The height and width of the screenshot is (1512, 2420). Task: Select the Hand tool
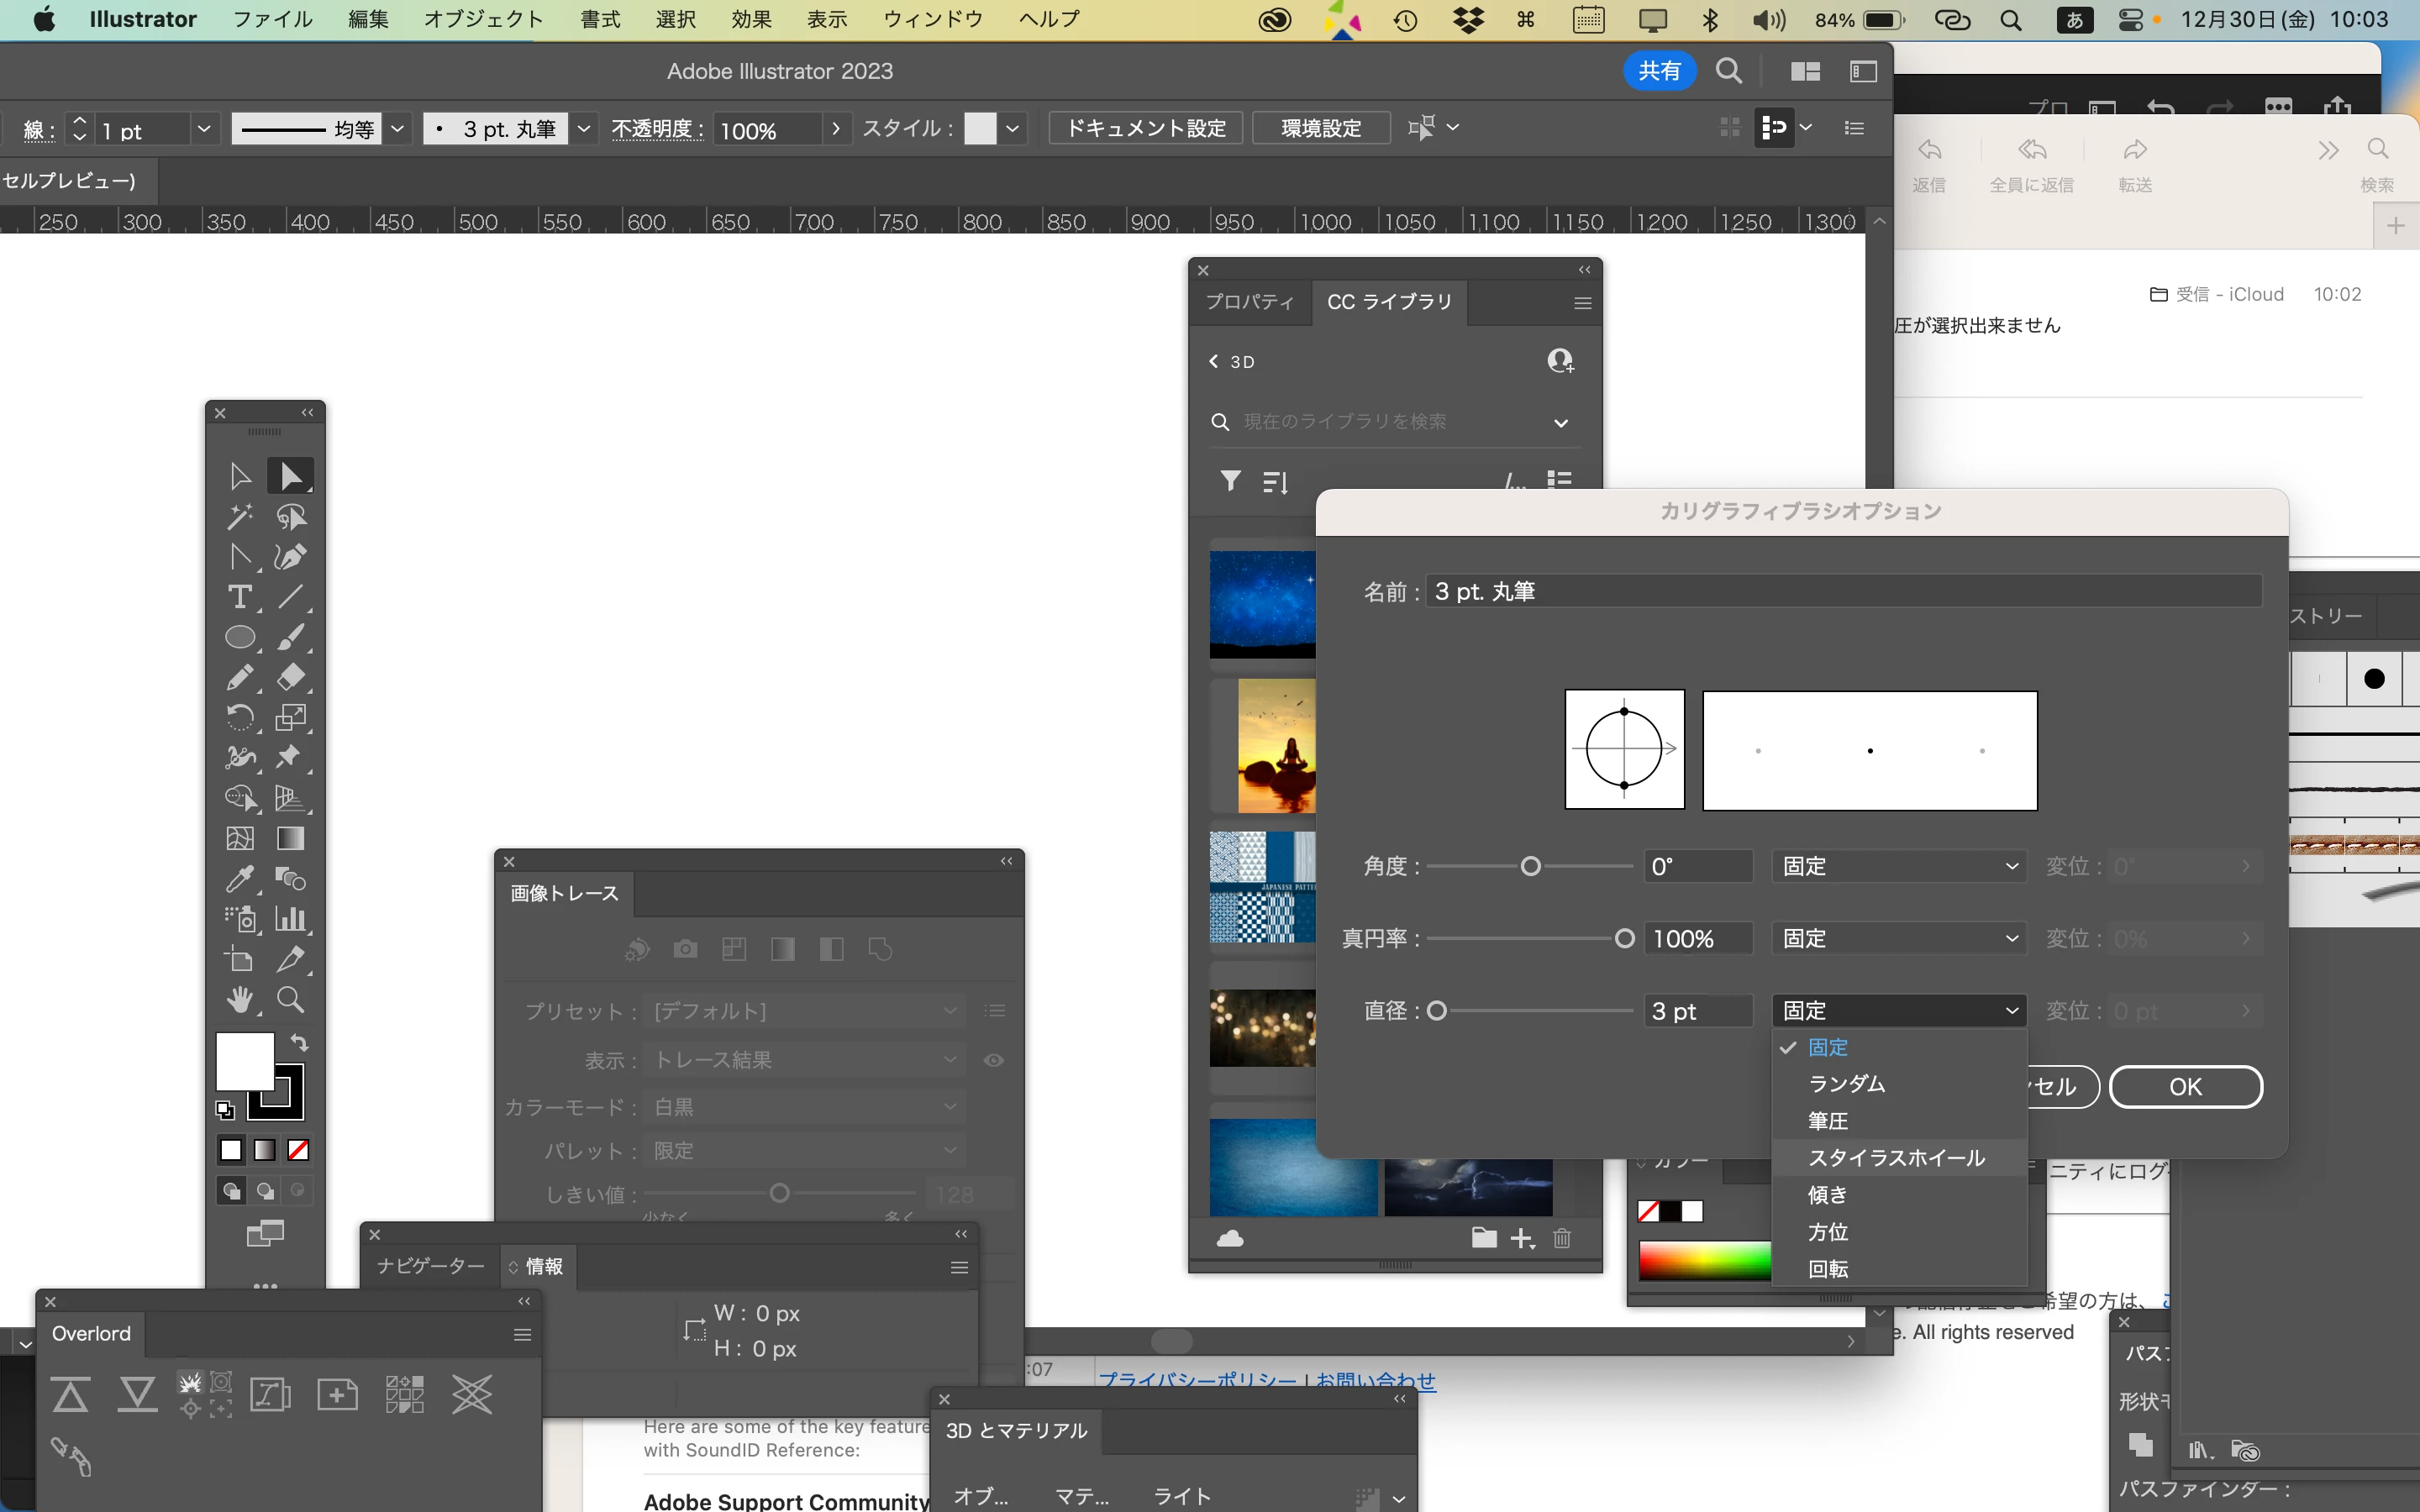239,999
